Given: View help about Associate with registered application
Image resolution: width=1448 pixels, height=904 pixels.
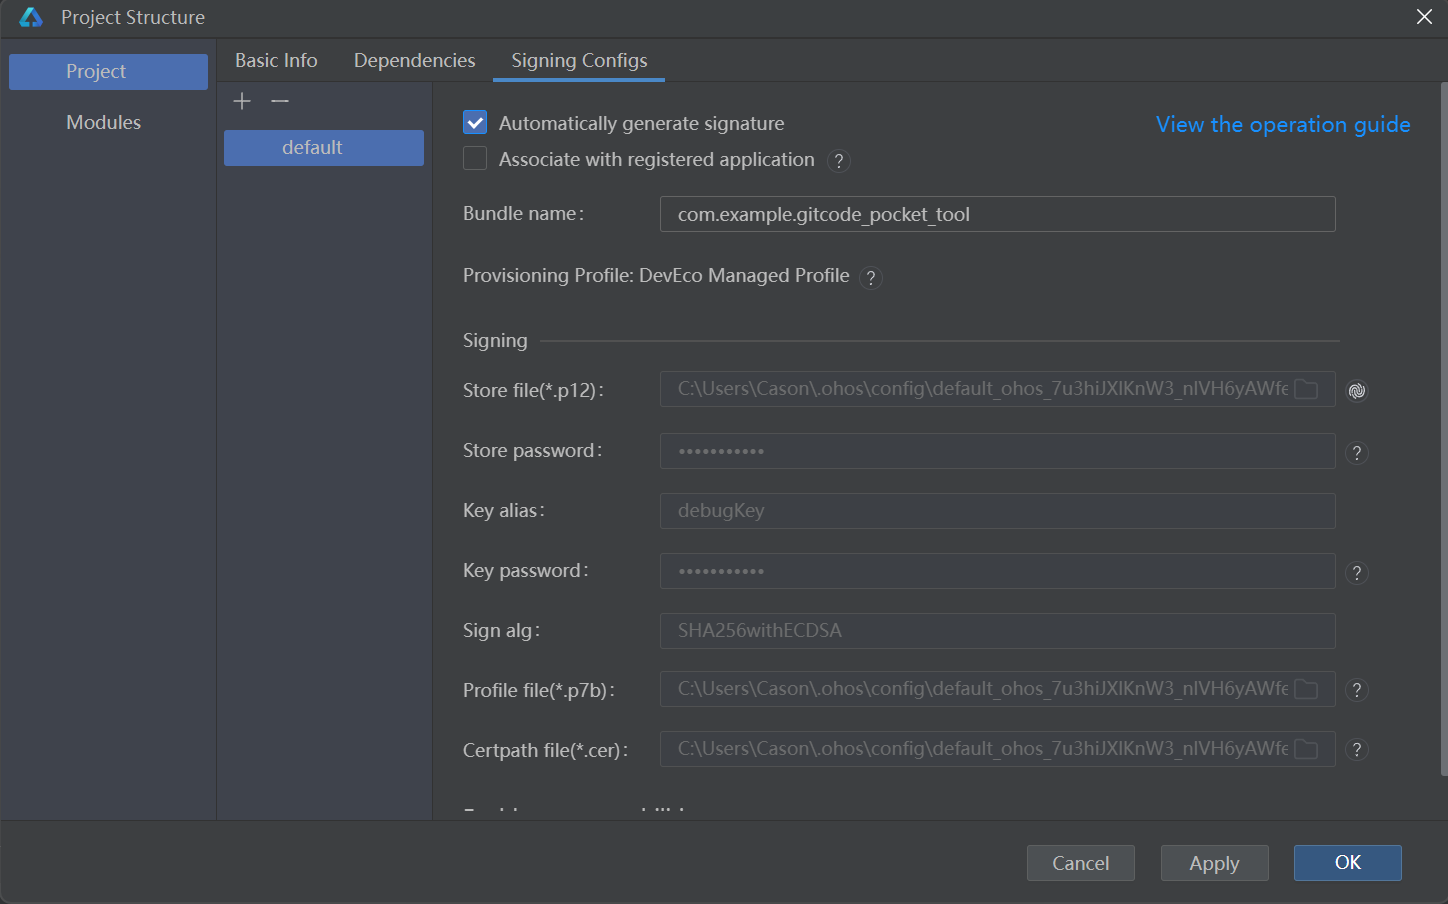Looking at the screenshot, I should click(839, 161).
